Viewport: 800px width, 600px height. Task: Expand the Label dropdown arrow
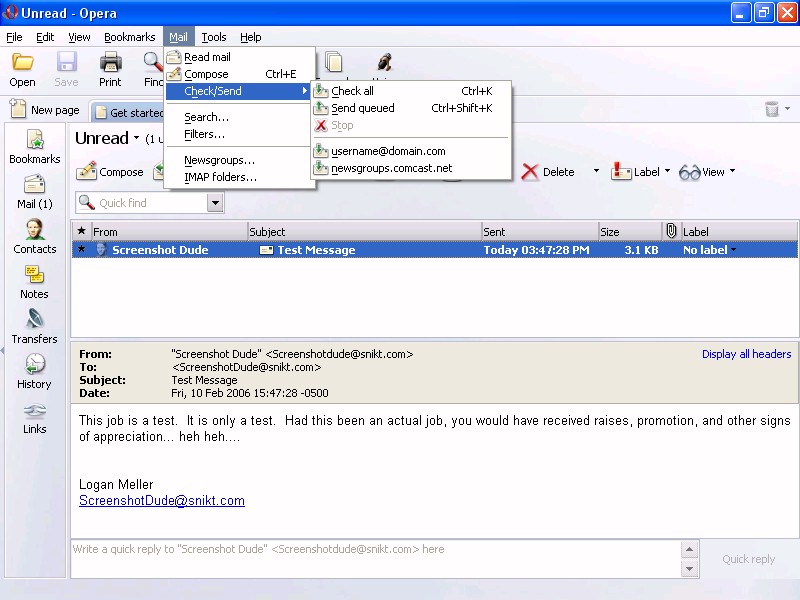pos(667,171)
